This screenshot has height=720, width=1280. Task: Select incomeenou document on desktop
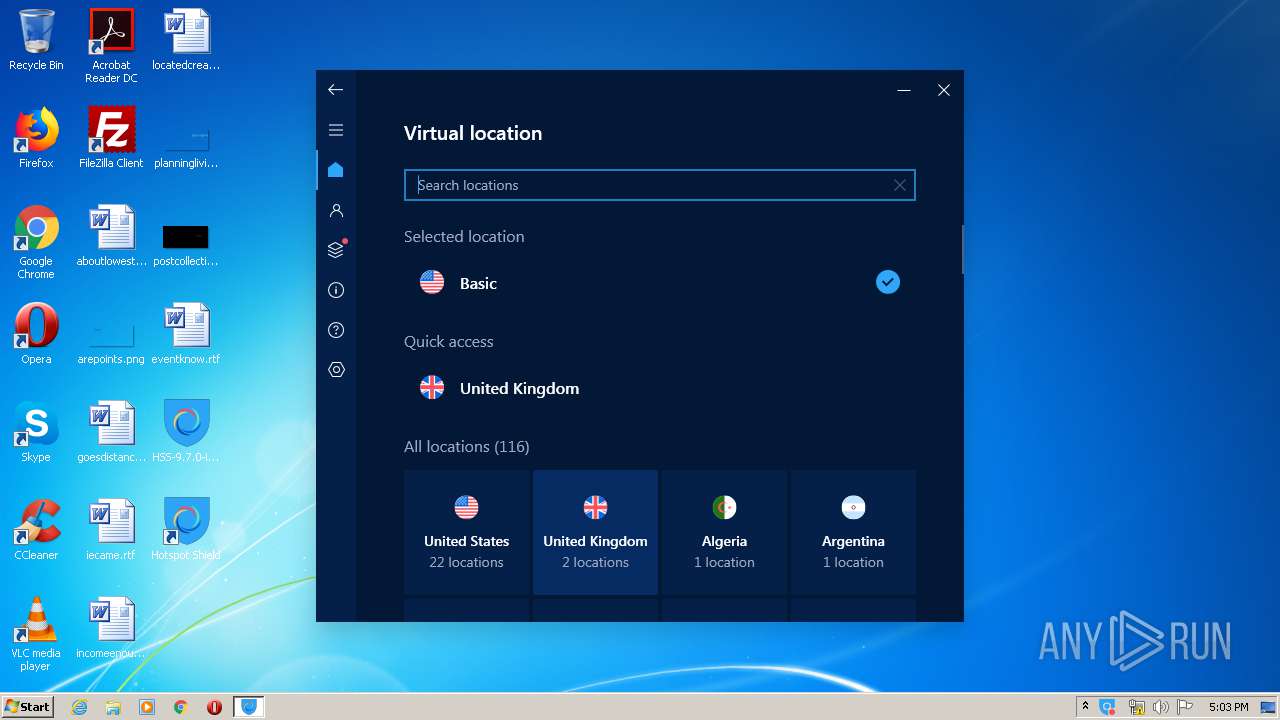point(111,628)
